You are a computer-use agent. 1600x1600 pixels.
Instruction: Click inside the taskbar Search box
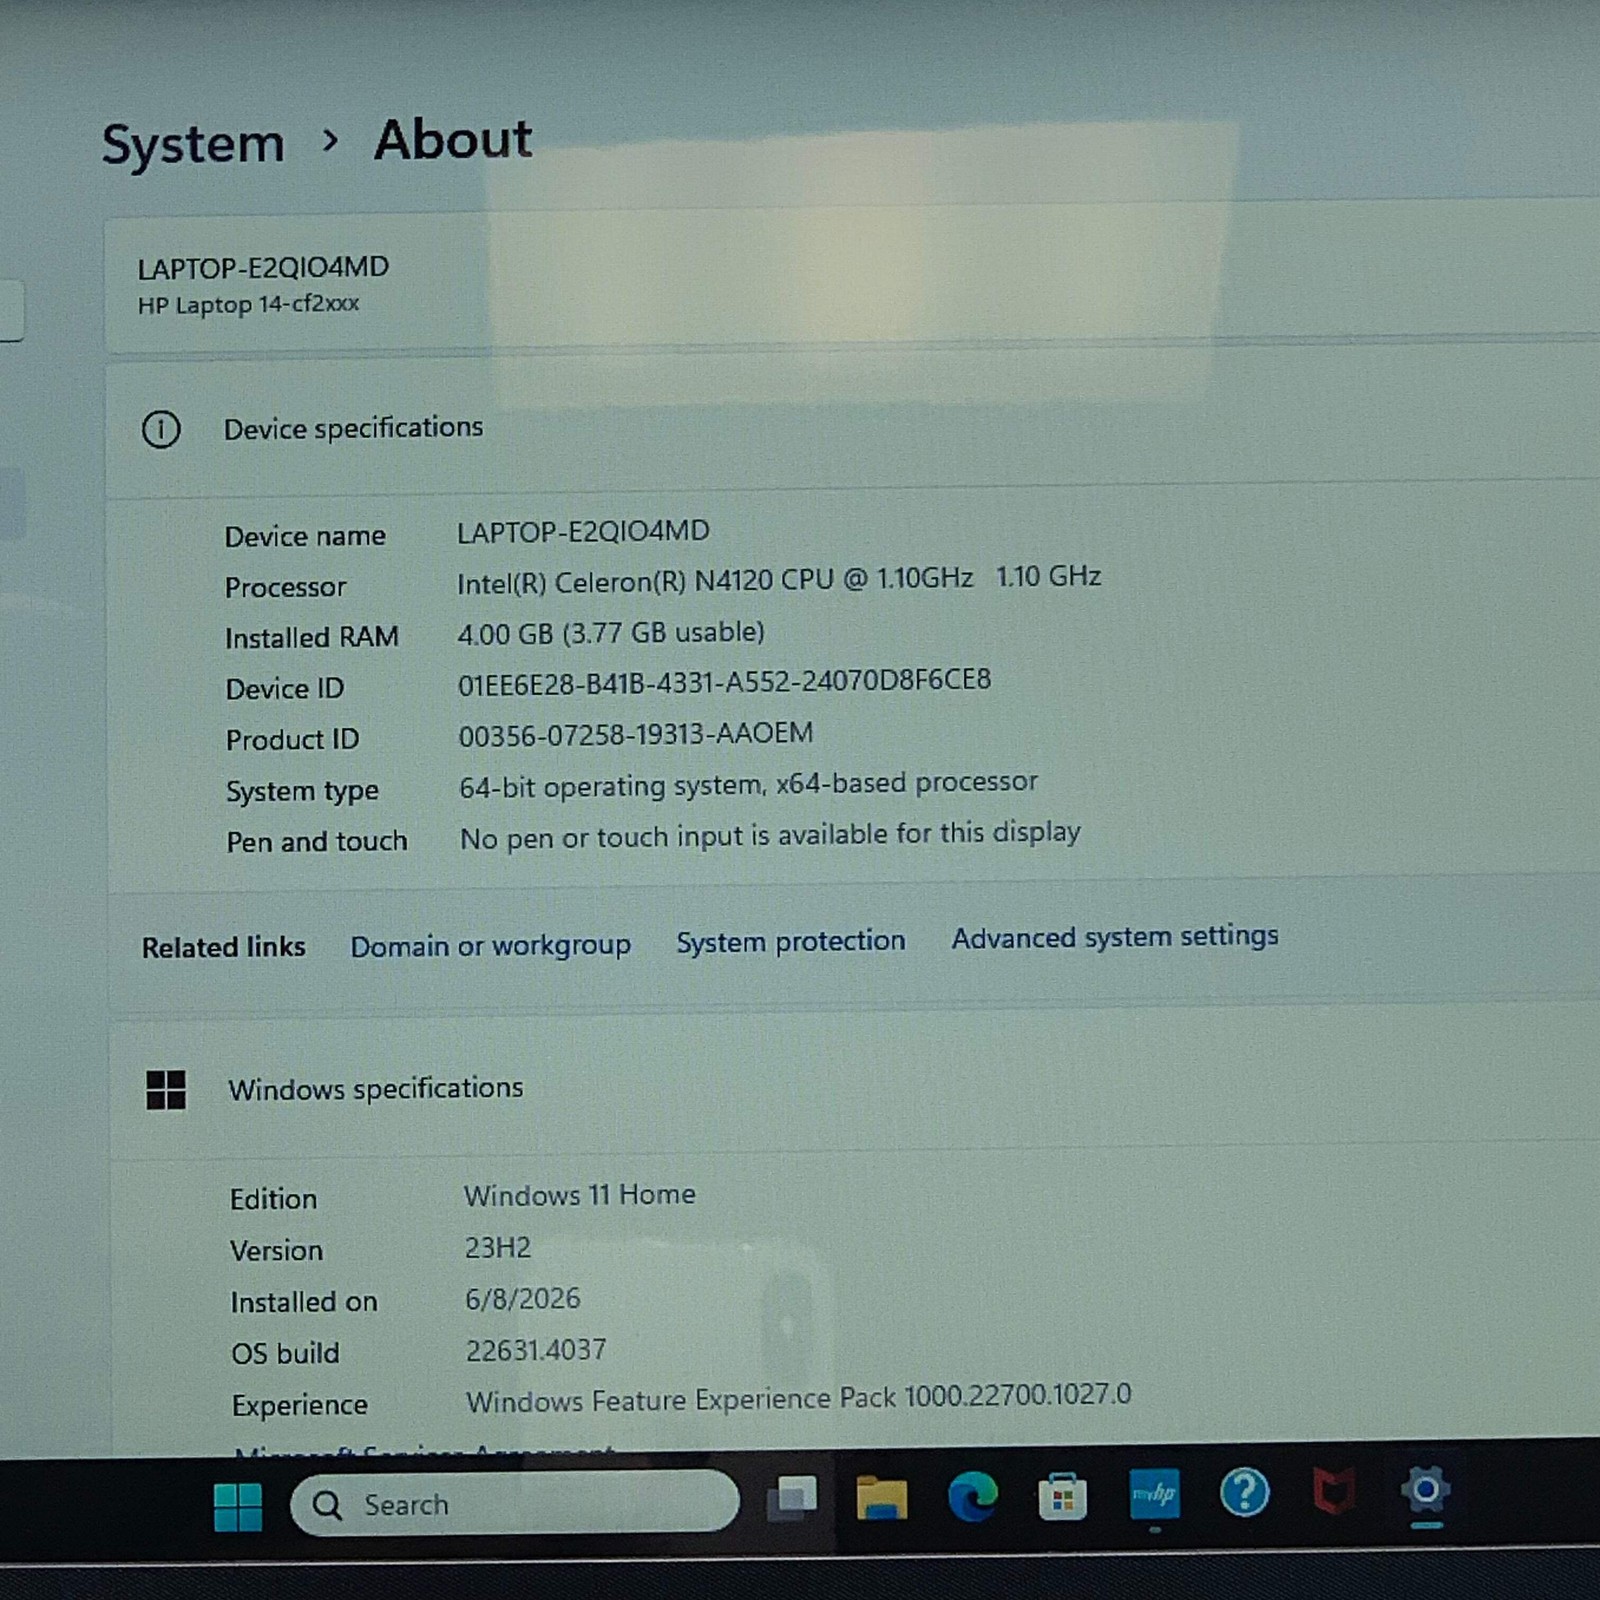(x=514, y=1502)
